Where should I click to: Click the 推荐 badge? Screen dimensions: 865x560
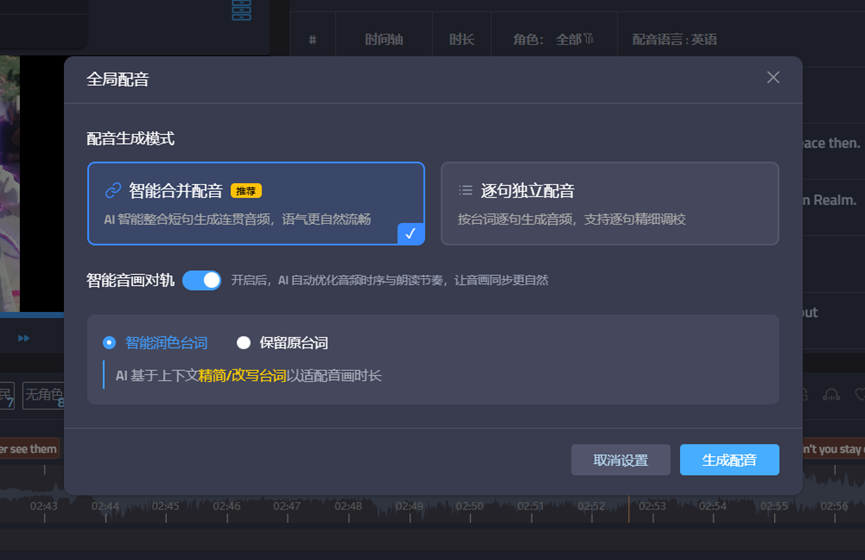click(246, 191)
